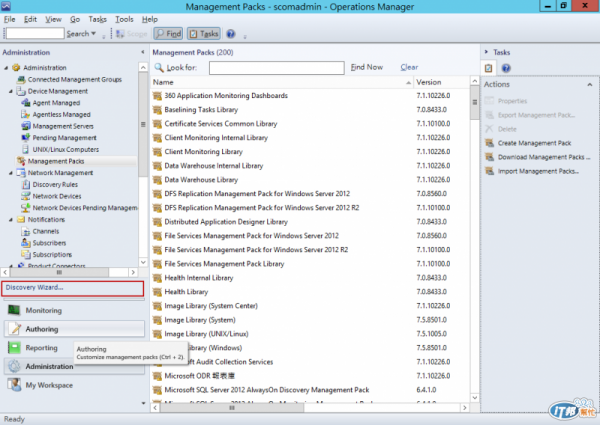600x425 pixels.
Task: Sort by the Name column header
Action: 282,82
